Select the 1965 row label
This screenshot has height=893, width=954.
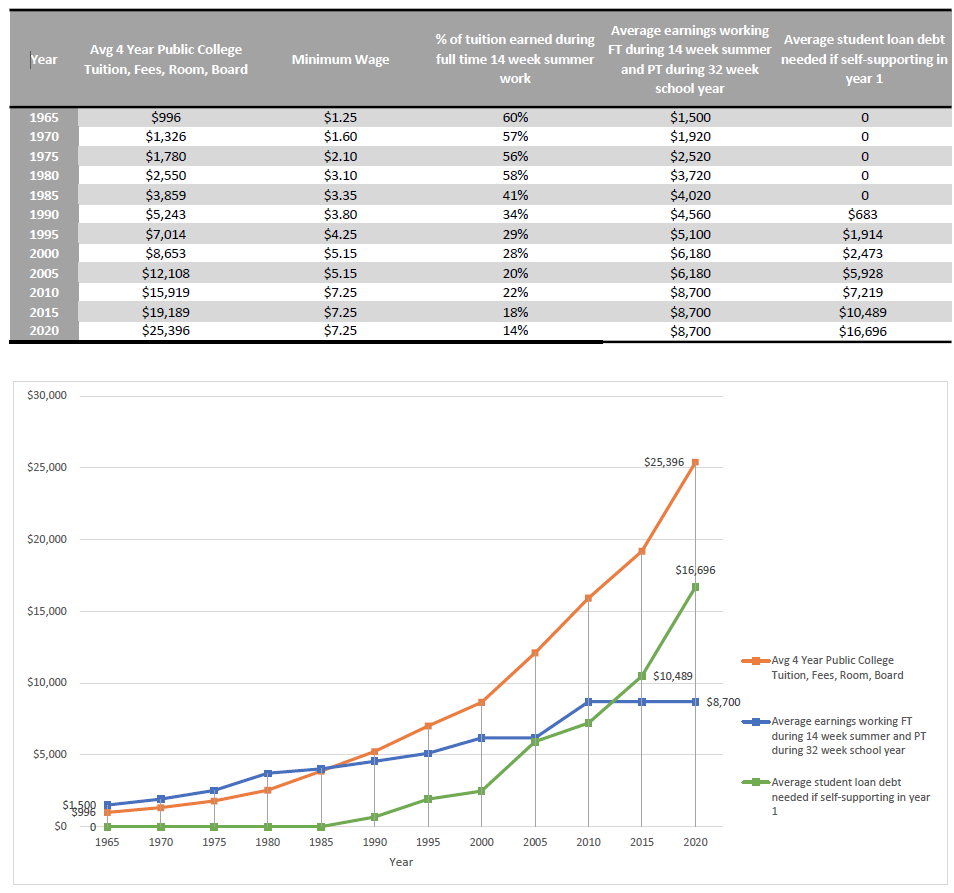(x=44, y=117)
